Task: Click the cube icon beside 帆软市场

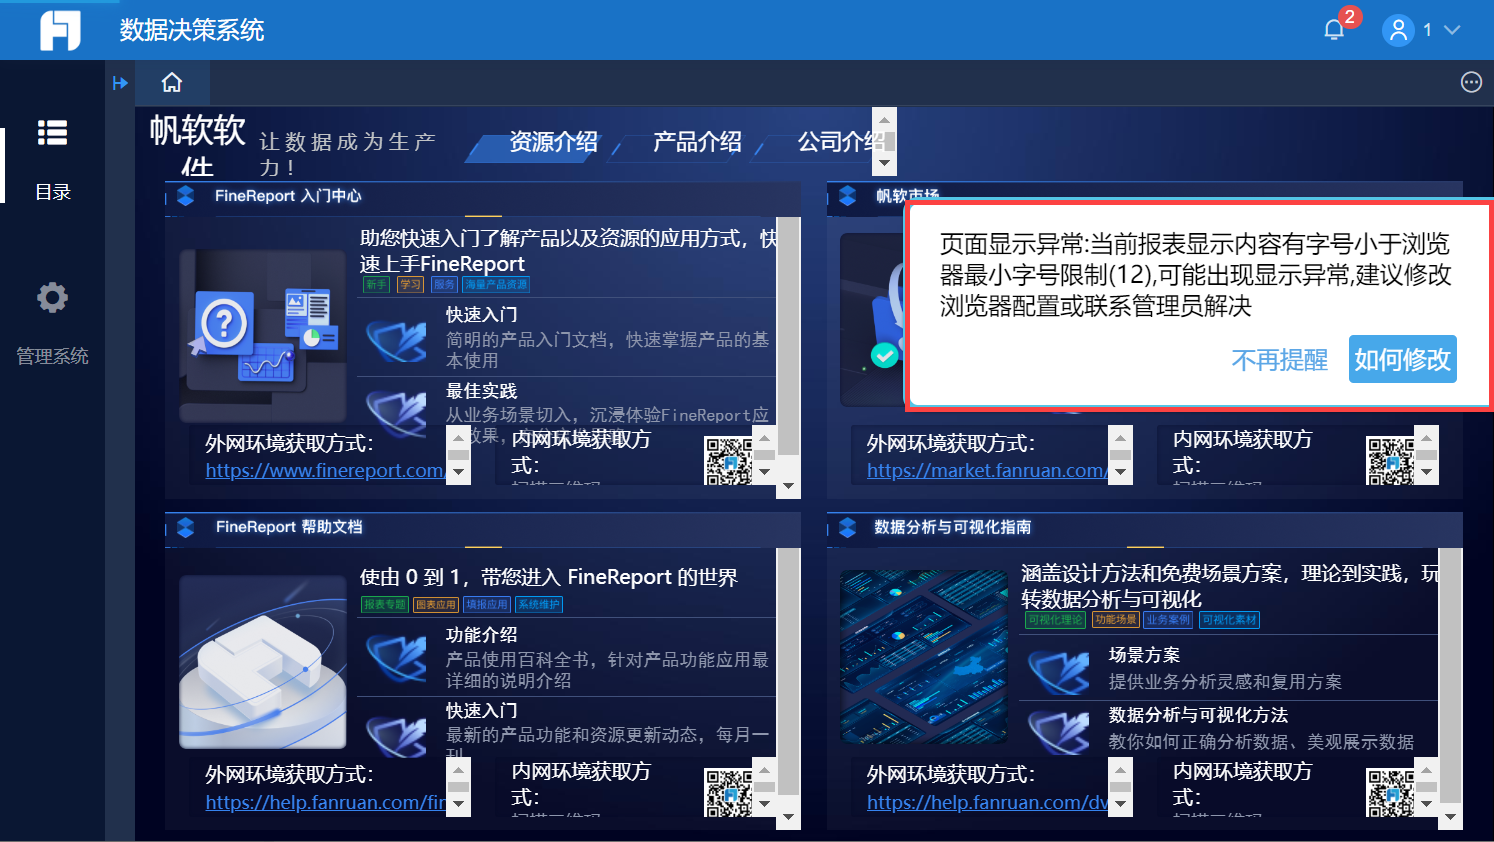Action: coord(847,196)
